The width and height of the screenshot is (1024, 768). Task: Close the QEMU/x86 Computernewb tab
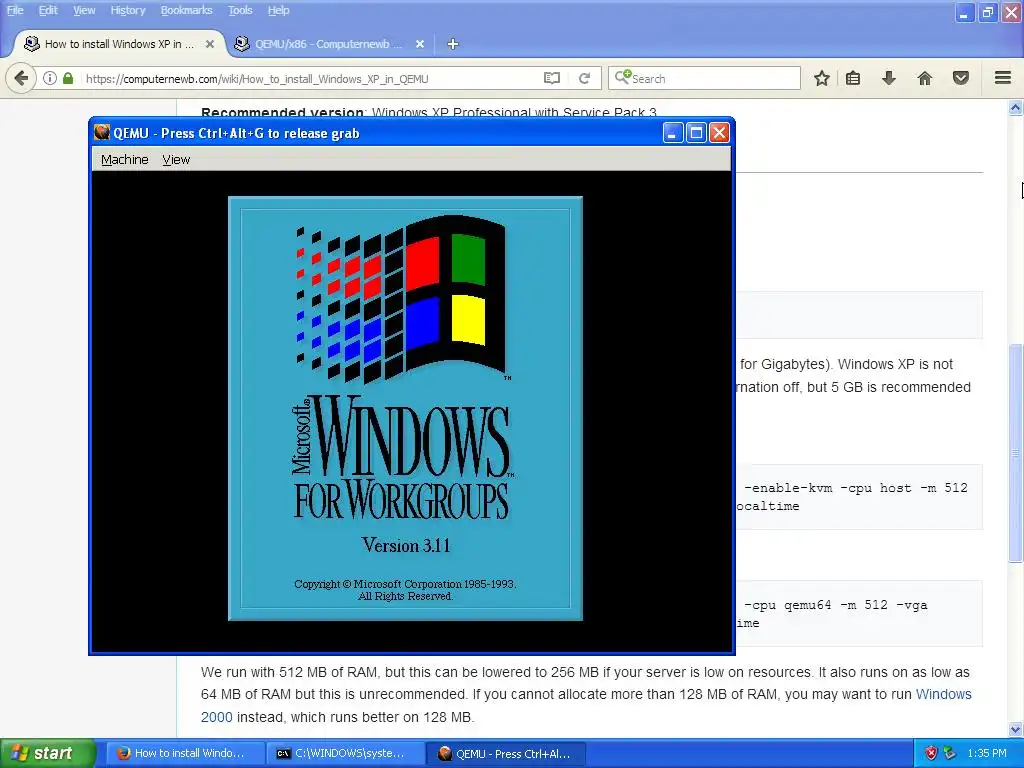coord(420,44)
